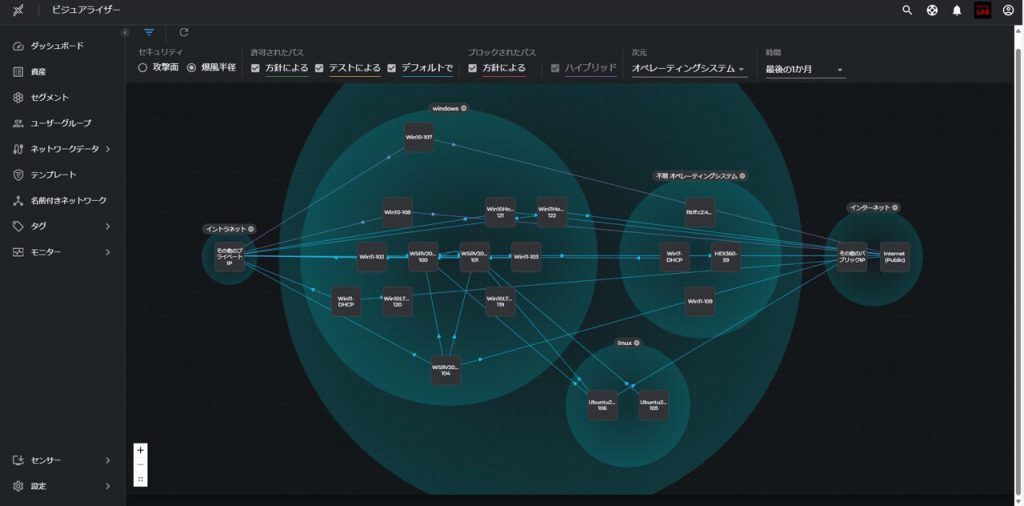Click the ダッシュボード gauge icon
The width and height of the screenshot is (1024, 506).
(x=18, y=46)
